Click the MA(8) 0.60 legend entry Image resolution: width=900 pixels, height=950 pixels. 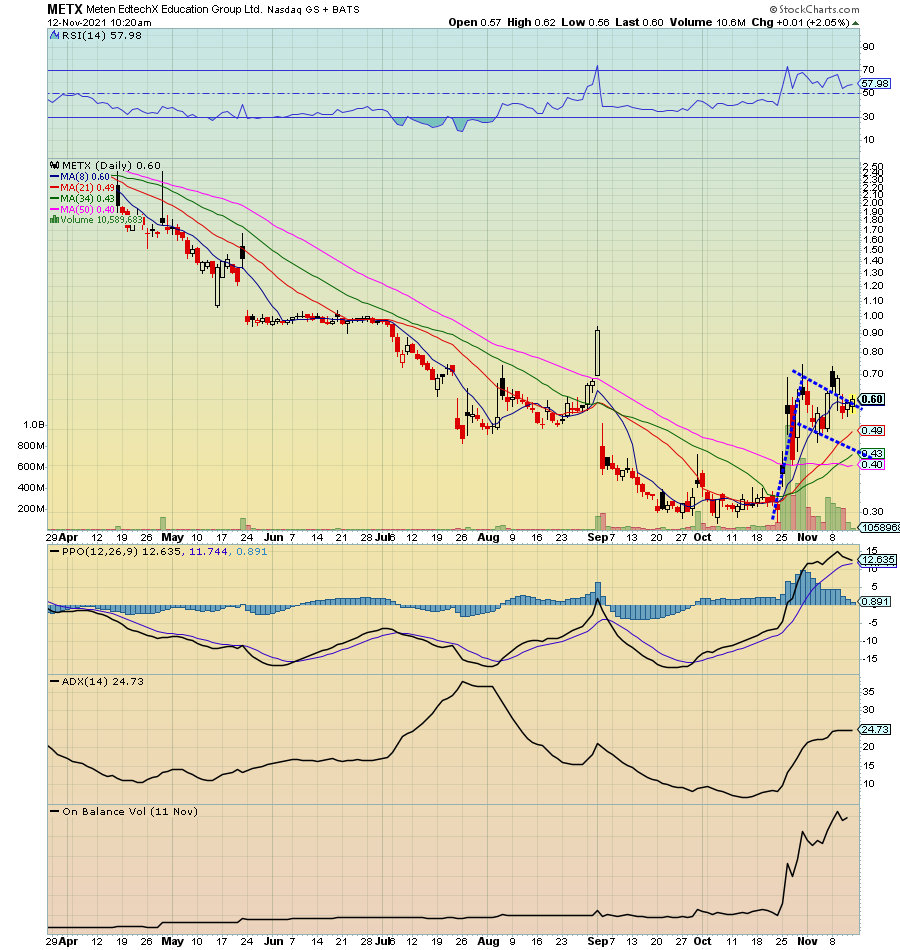click(x=80, y=177)
